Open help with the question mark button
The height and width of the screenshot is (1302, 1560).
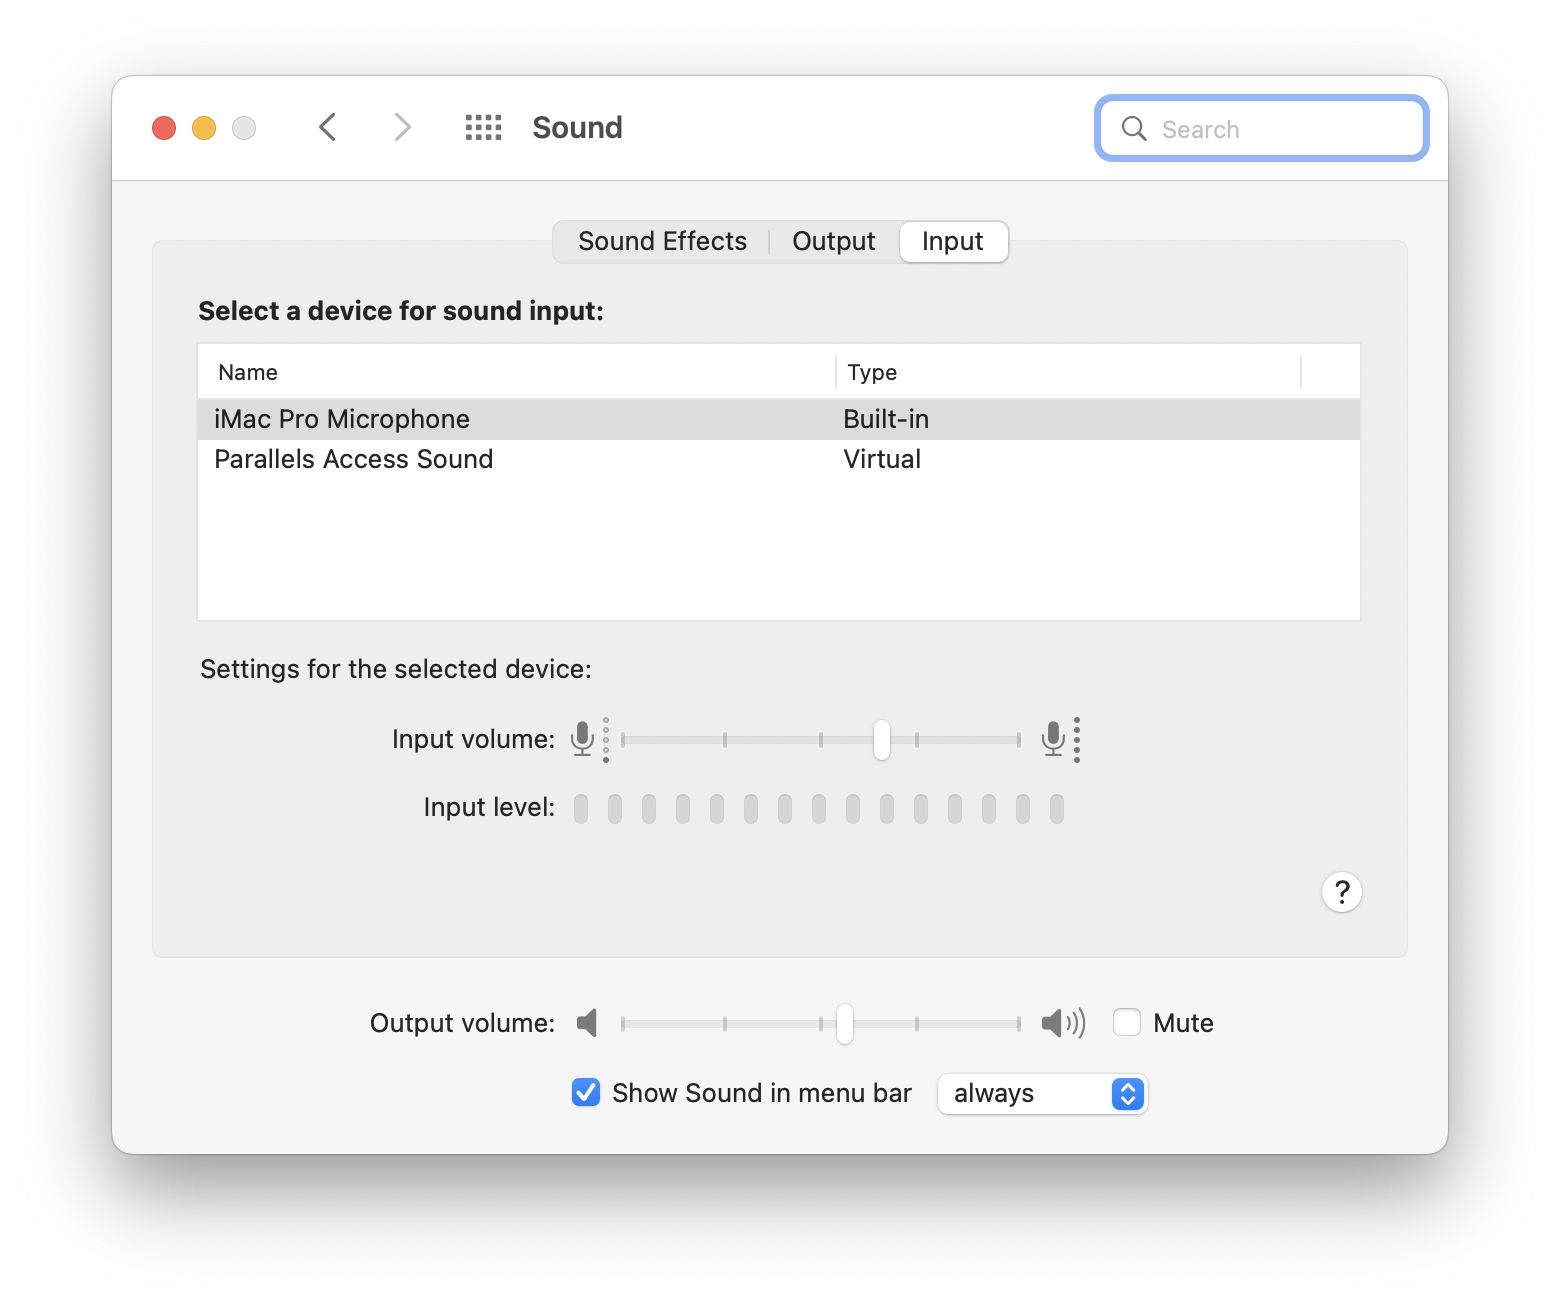click(1341, 891)
